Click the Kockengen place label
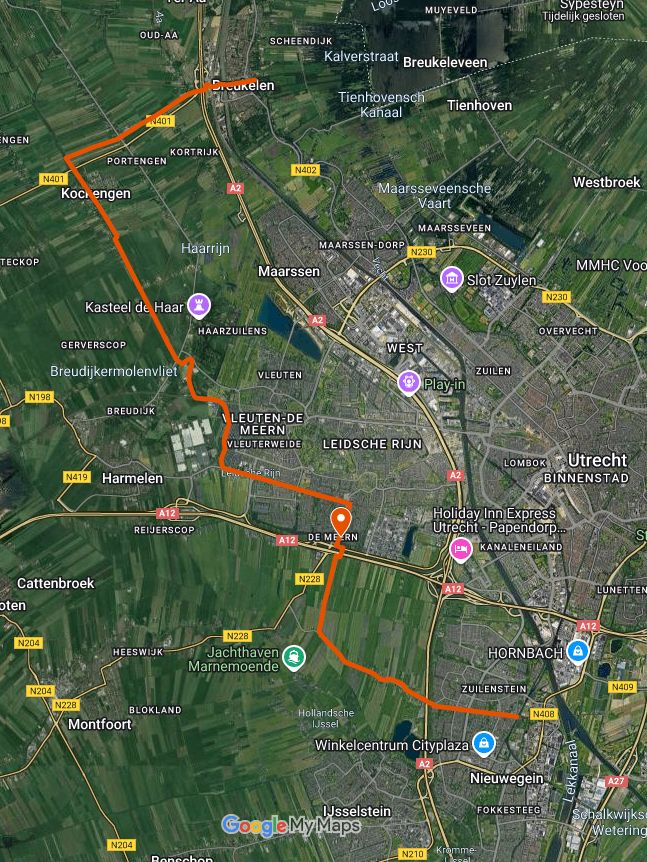 pyautogui.click(x=96, y=194)
